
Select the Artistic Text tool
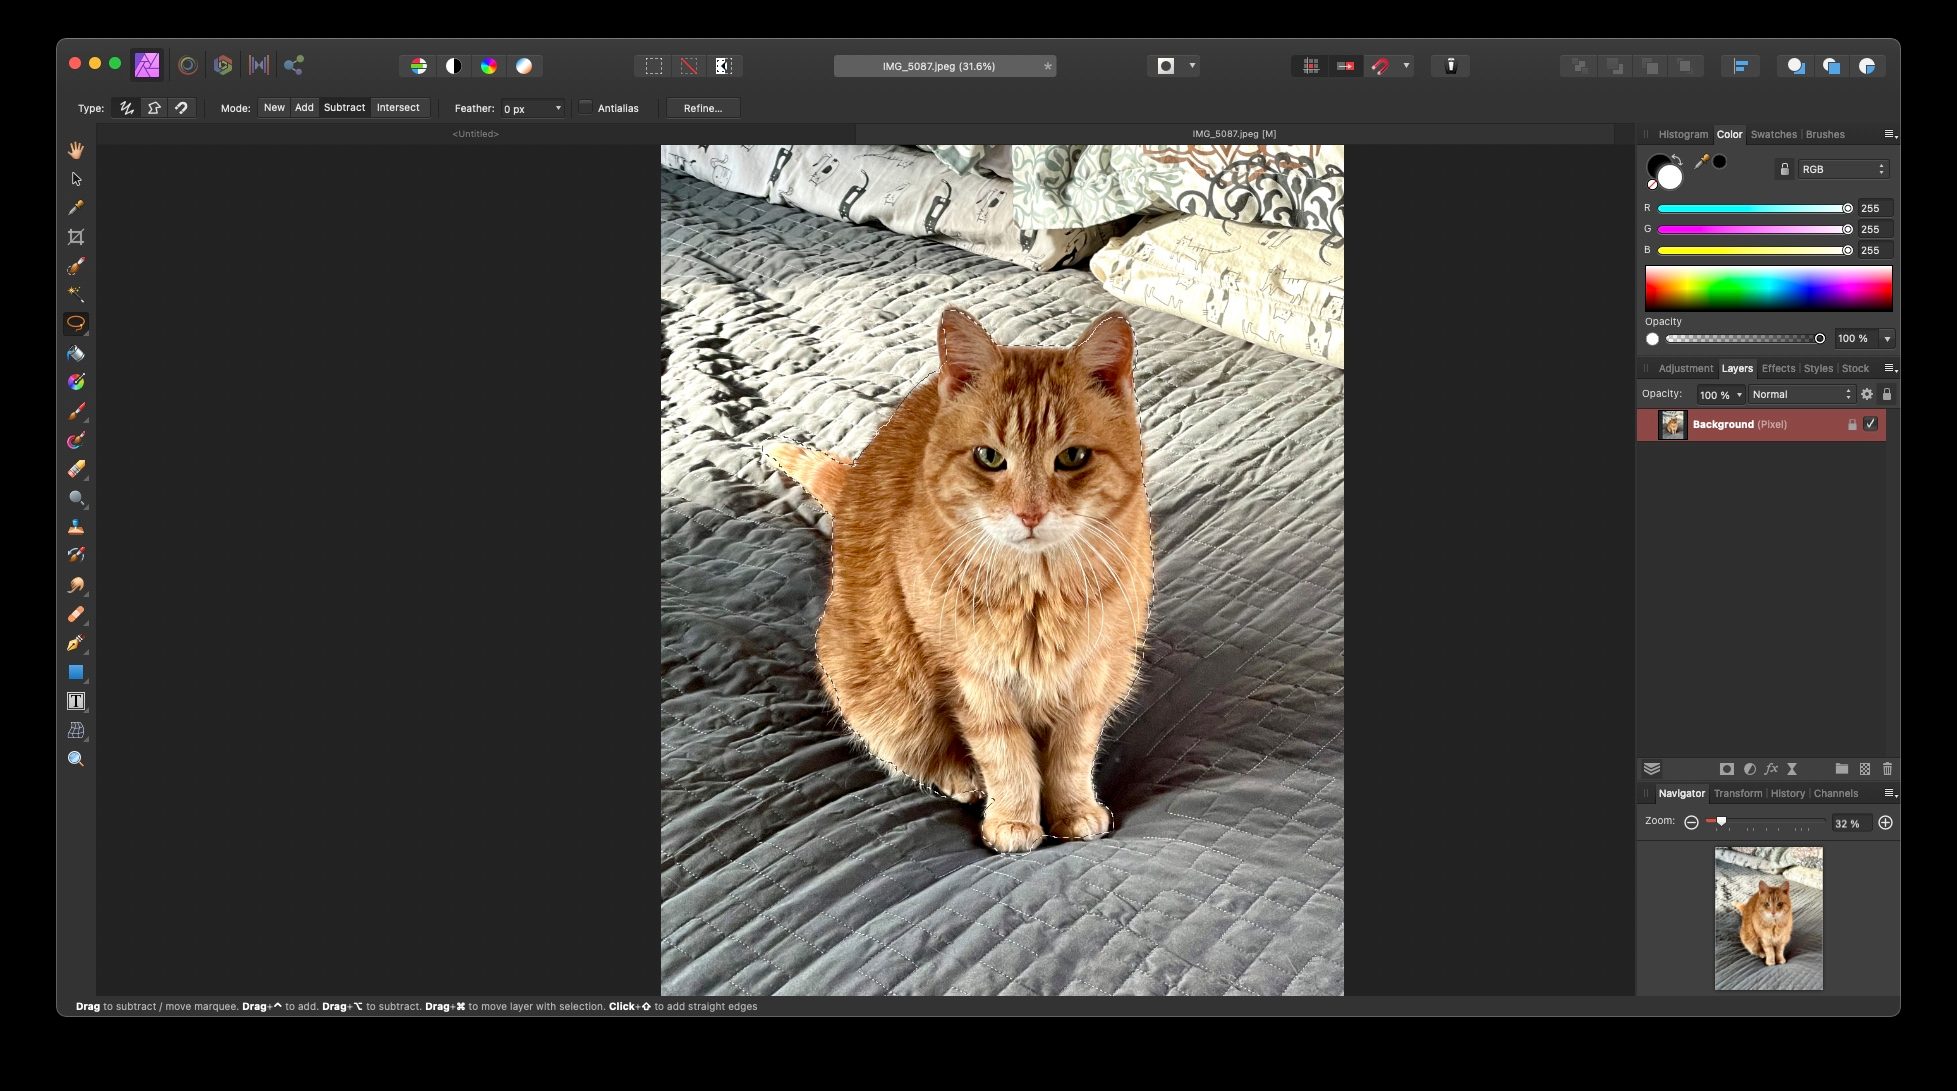[76, 701]
